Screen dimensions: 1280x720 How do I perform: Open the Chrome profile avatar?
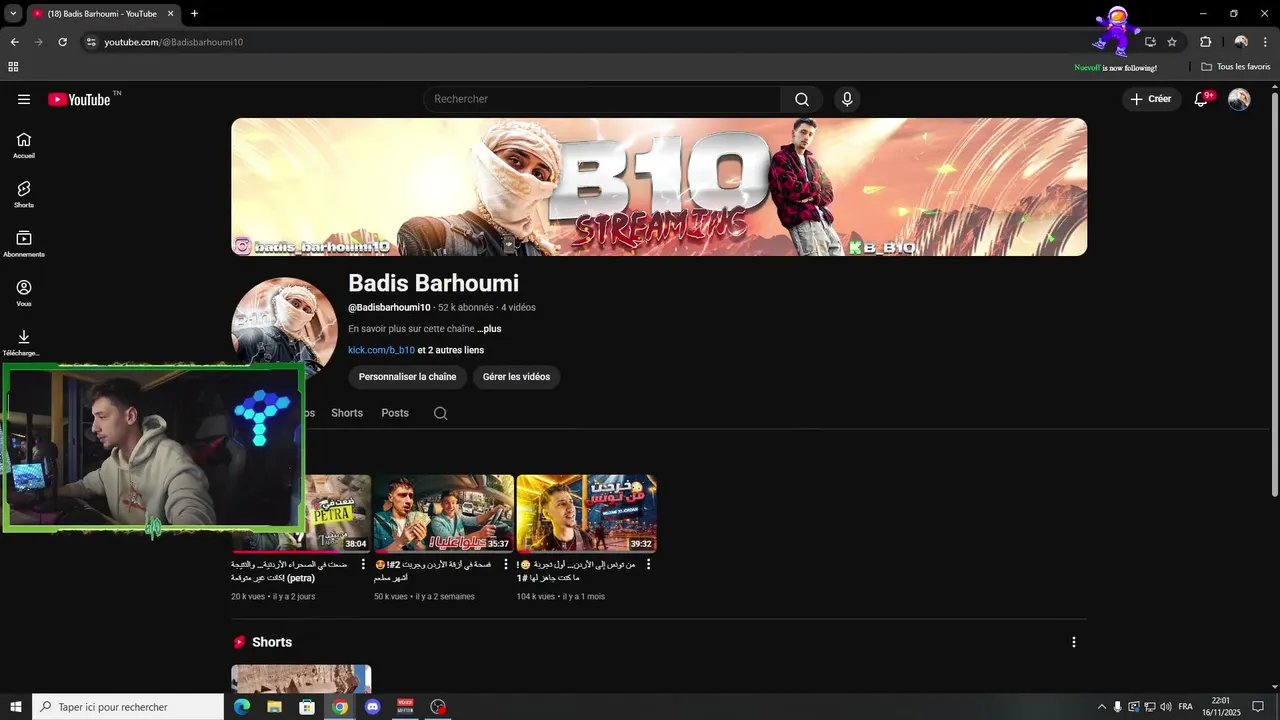(1241, 42)
